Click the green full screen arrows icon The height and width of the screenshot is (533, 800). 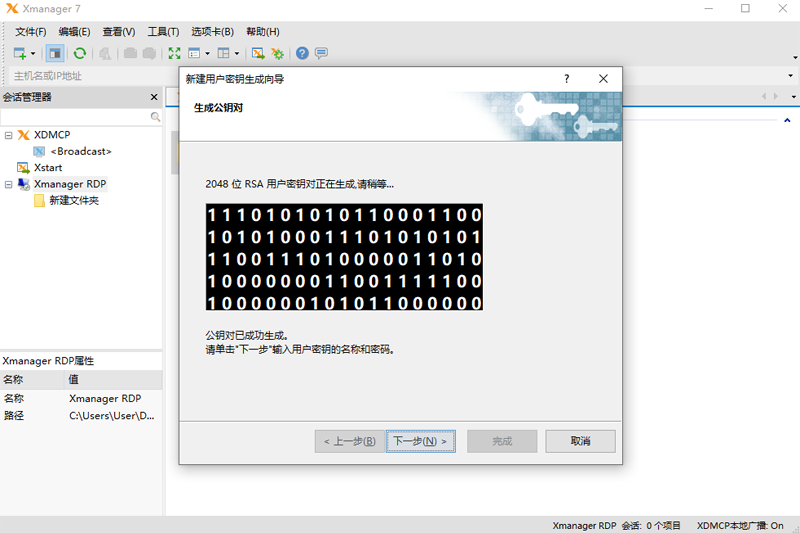(x=174, y=53)
